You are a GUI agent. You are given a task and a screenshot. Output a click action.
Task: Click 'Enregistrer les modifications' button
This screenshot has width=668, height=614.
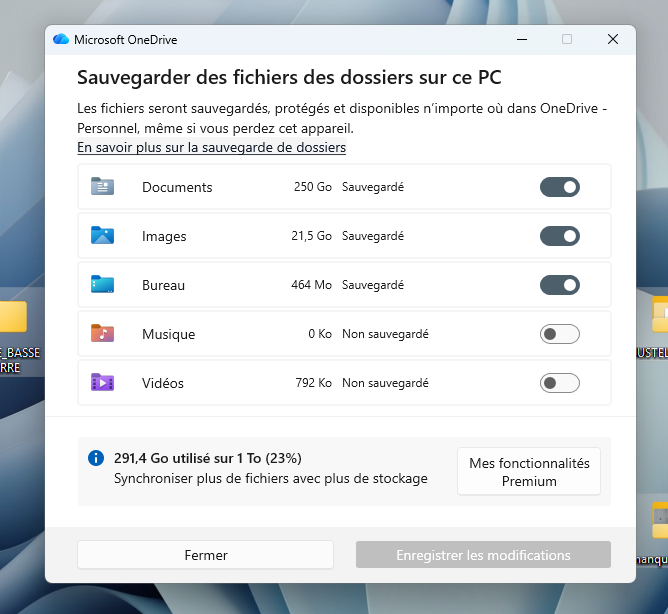tap(483, 555)
